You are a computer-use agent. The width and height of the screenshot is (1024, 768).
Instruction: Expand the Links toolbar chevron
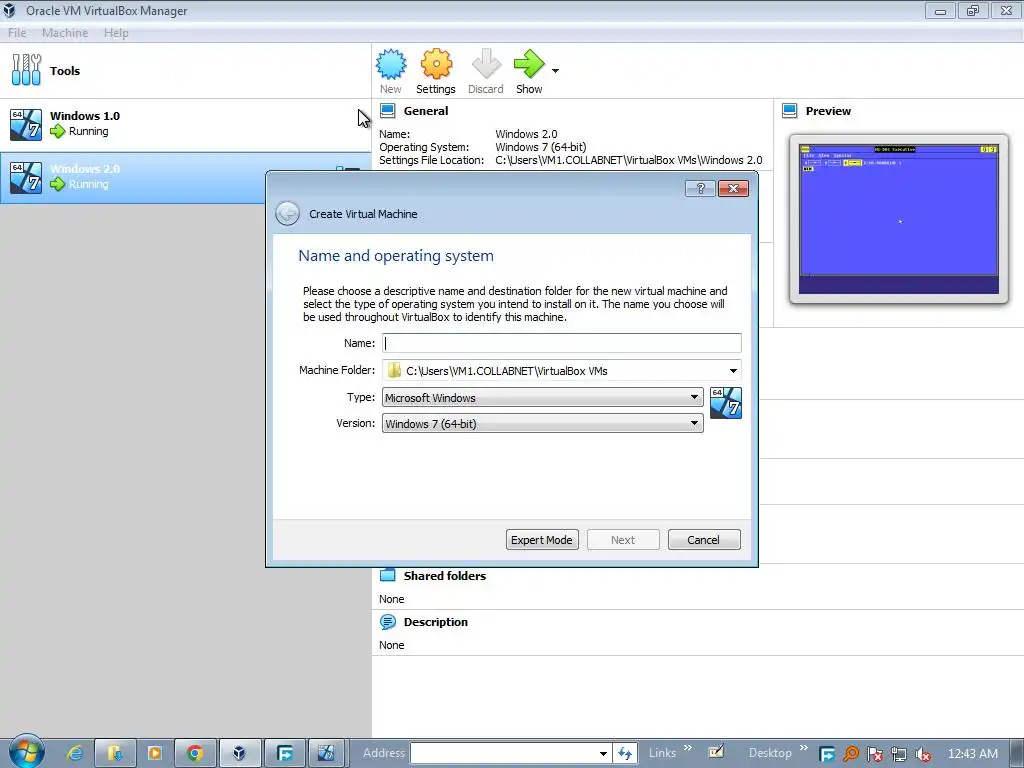(688, 748)
